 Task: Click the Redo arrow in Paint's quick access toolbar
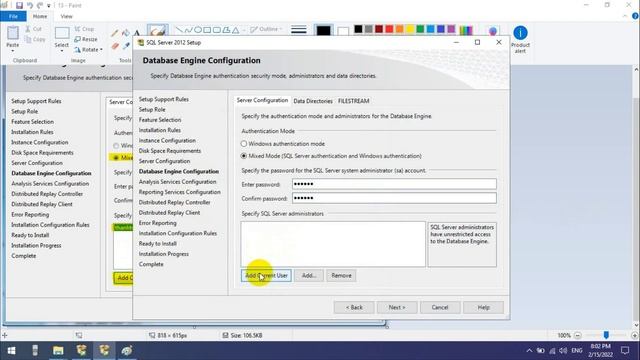[40, 5]
